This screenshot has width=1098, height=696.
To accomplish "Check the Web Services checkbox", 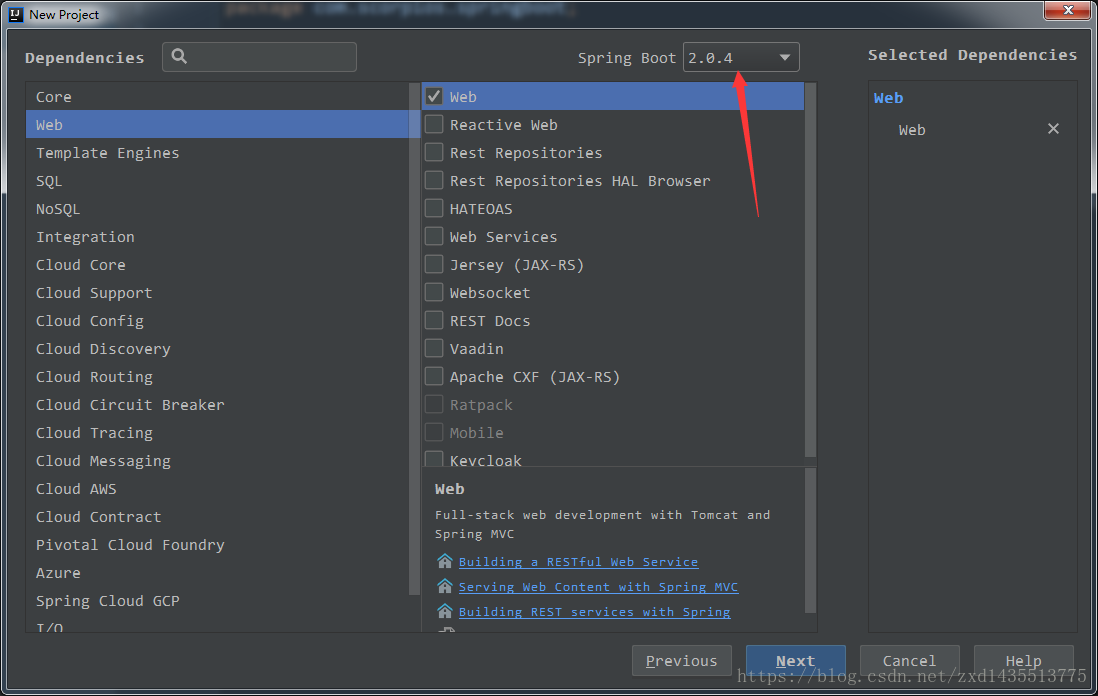I will click(x=434, y=236).
